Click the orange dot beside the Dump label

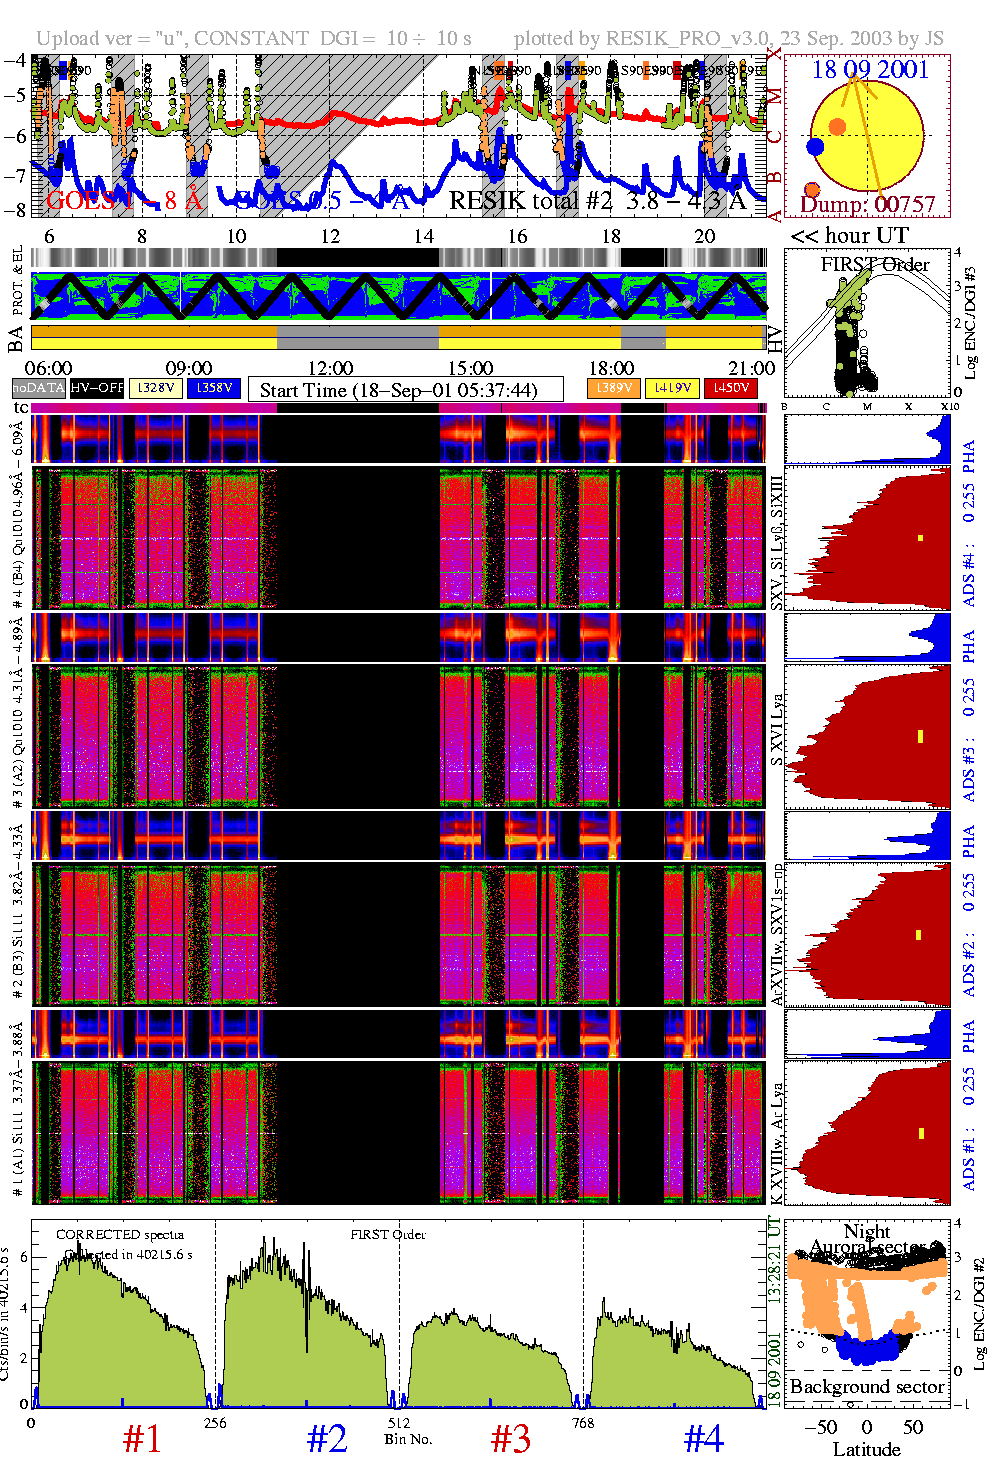click(812, 190)
